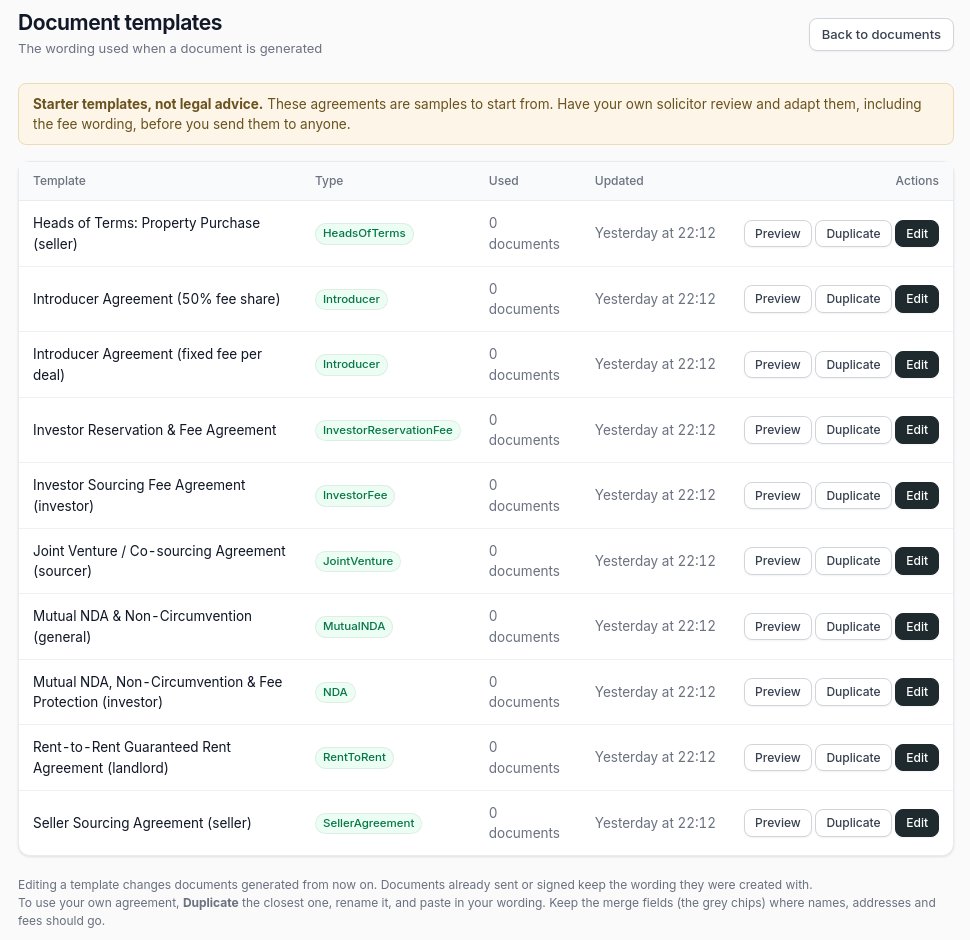Image resolution: width=970 pixels, height=940 pixels.
Task: Click the InvestorFee type badge
Action: pos(354,495)
